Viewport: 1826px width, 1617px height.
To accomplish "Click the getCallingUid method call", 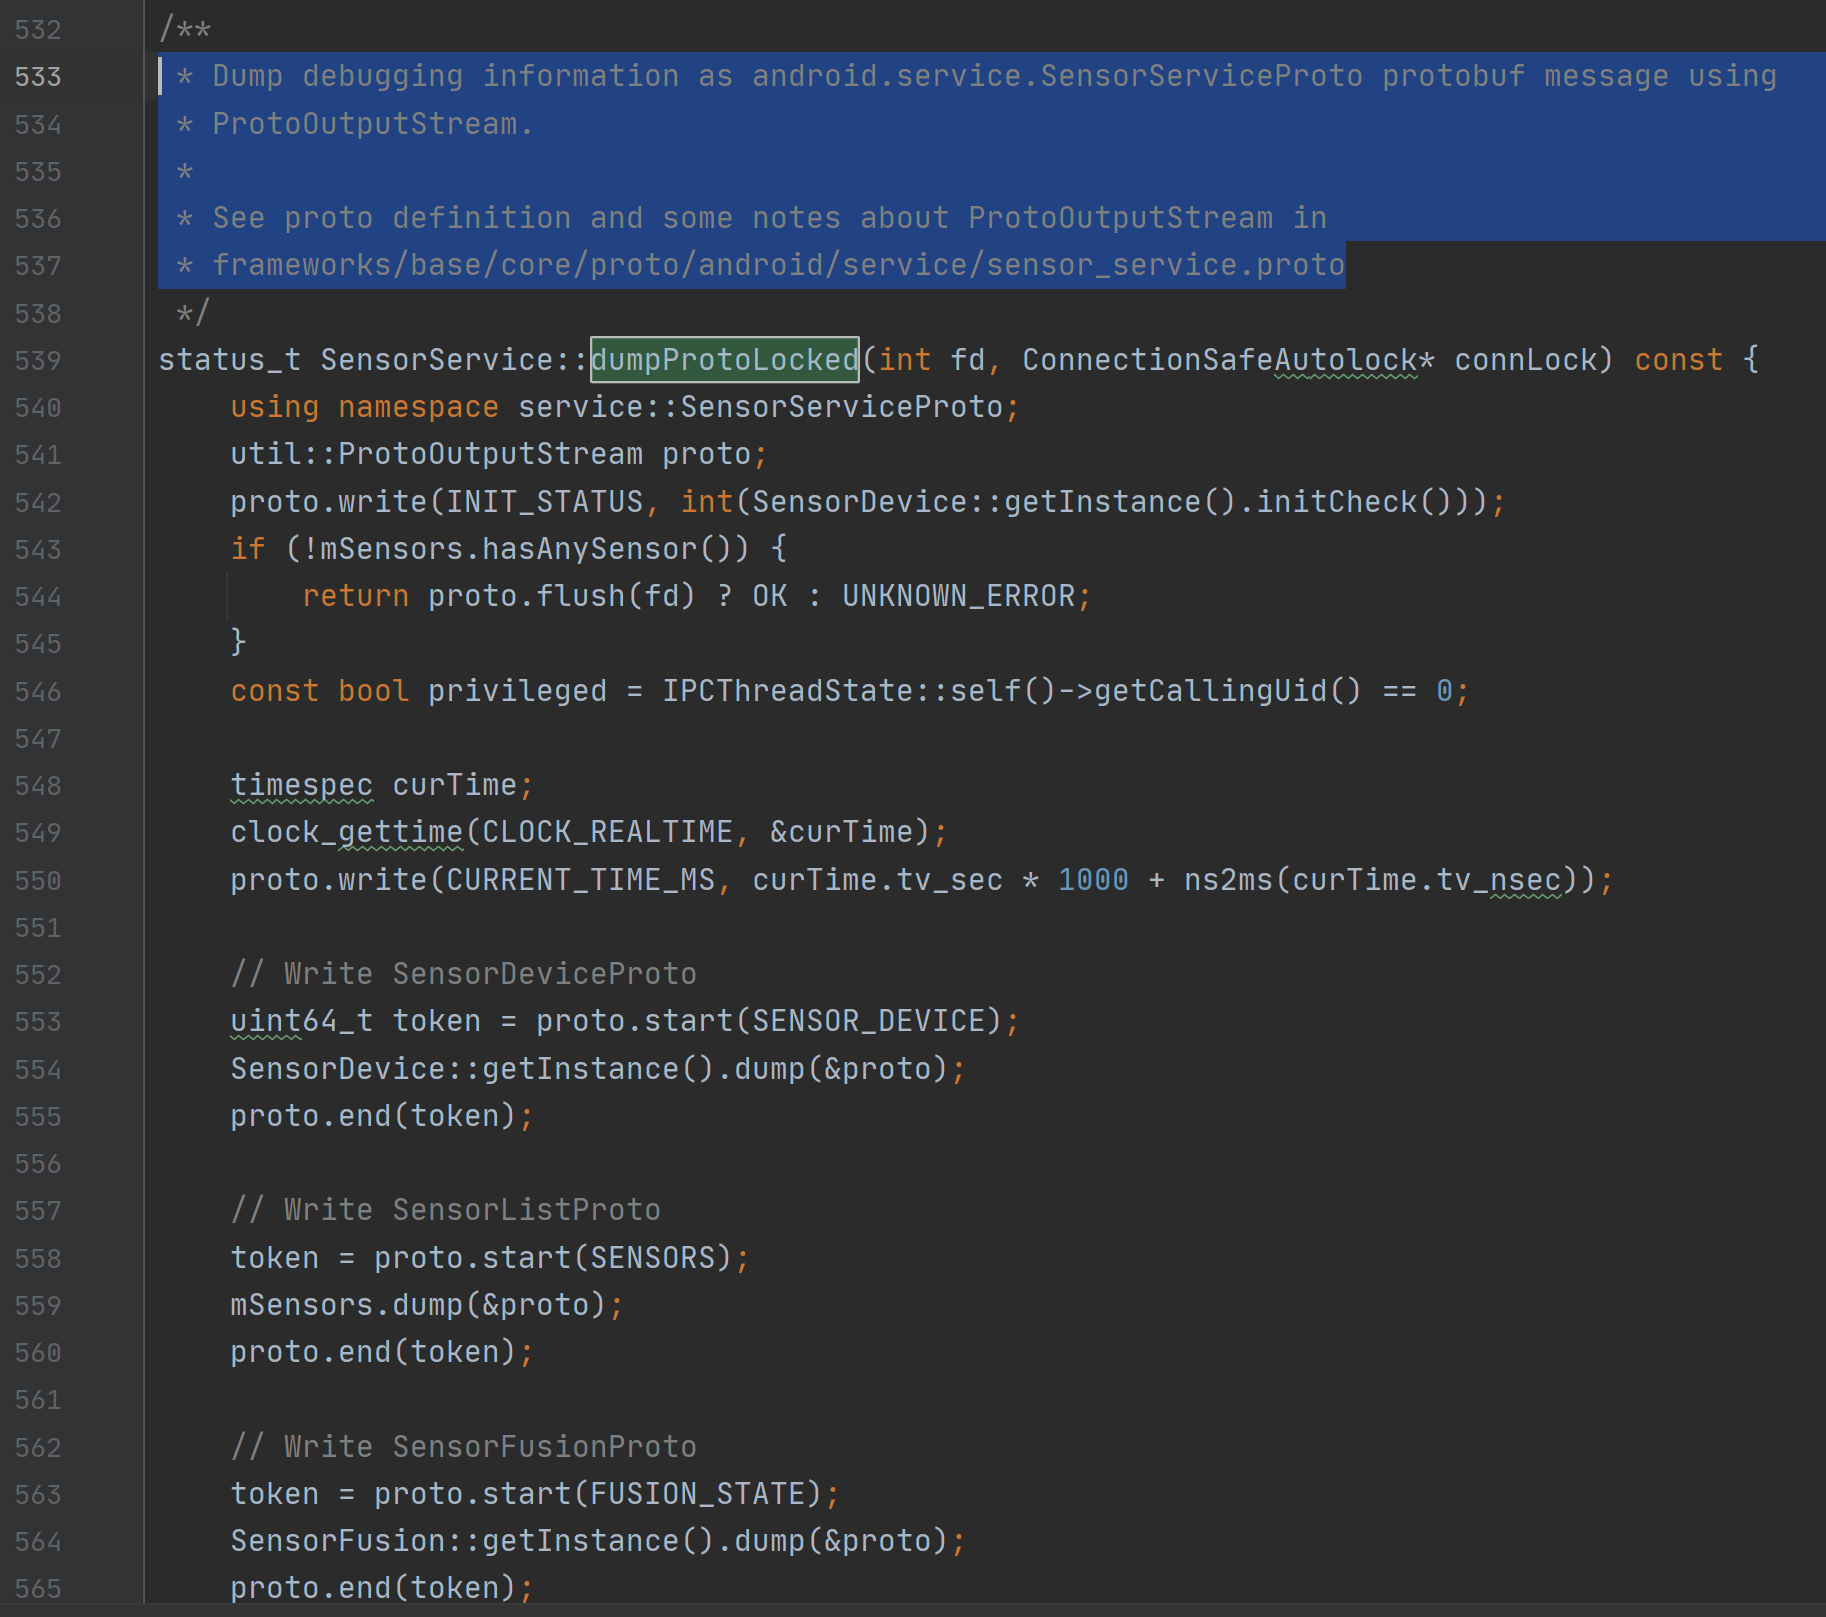I will (1227, 691).
